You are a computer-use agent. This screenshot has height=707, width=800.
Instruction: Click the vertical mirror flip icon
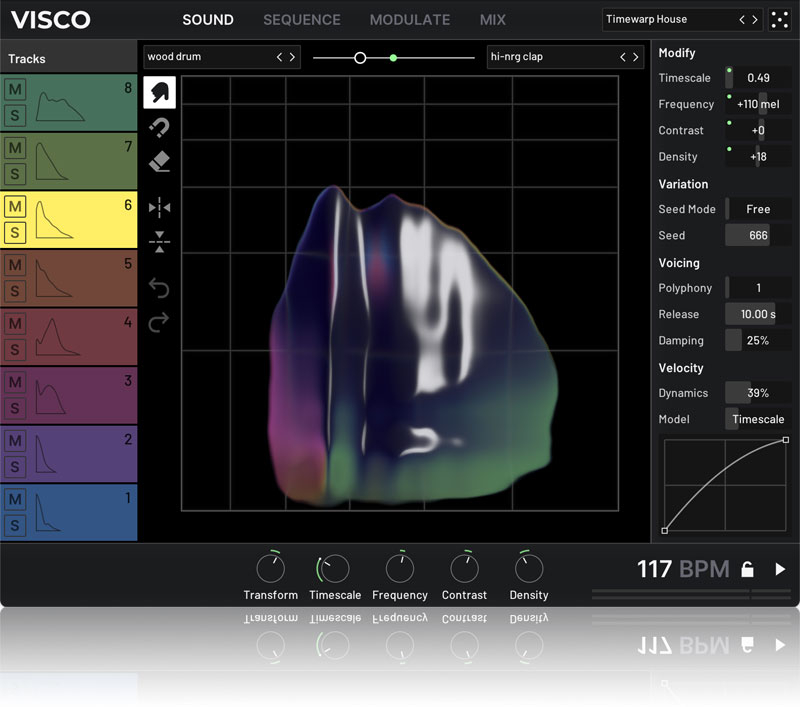click(159, 241)
